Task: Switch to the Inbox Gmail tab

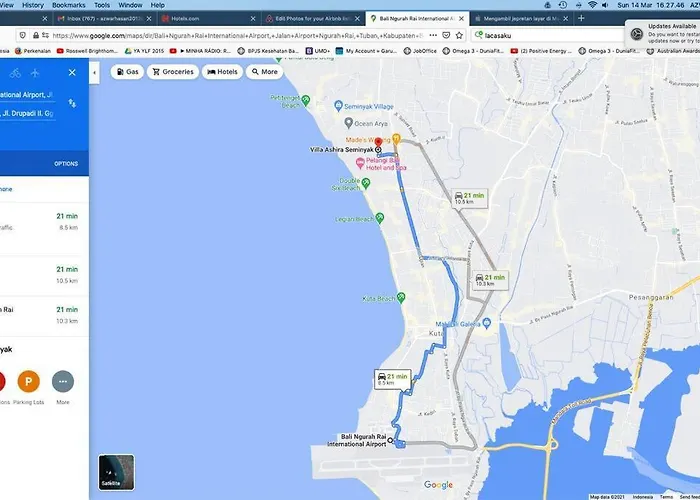Action: (x=104, y=19)
